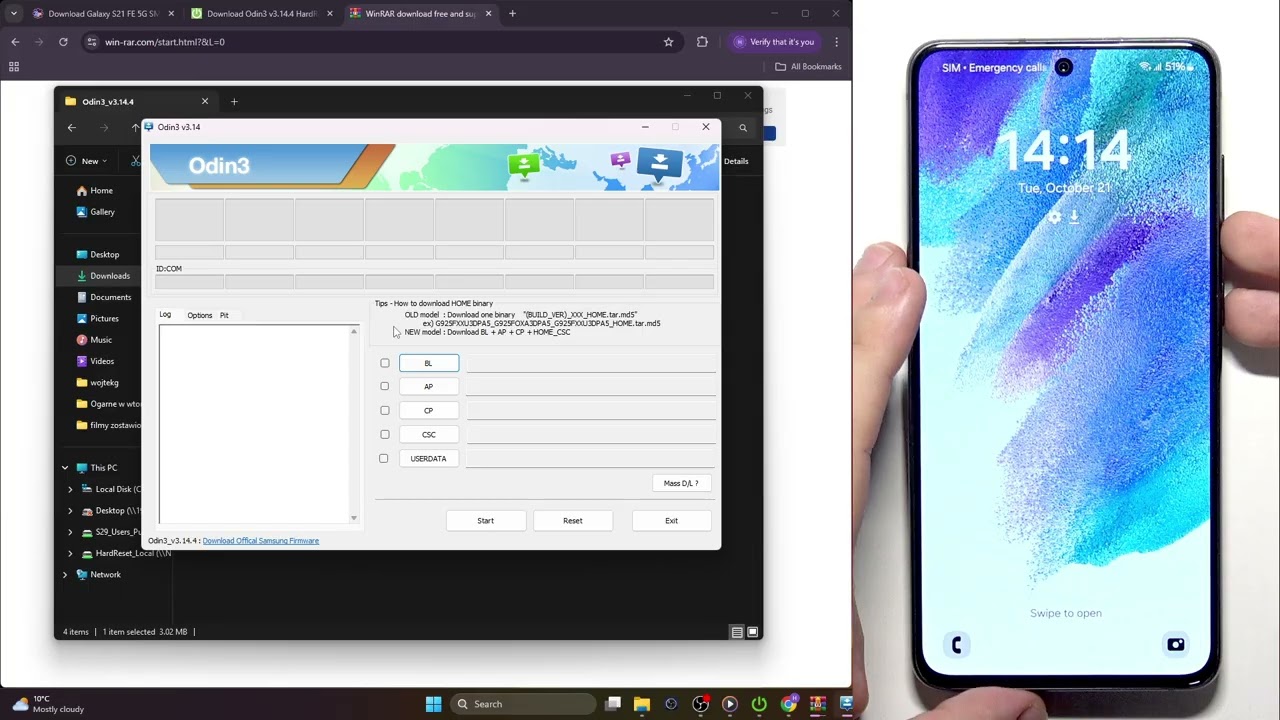1280x720 pixels.
Task: Switch to the Download Galaxy S21 FE browser tab
Action: 103,14
